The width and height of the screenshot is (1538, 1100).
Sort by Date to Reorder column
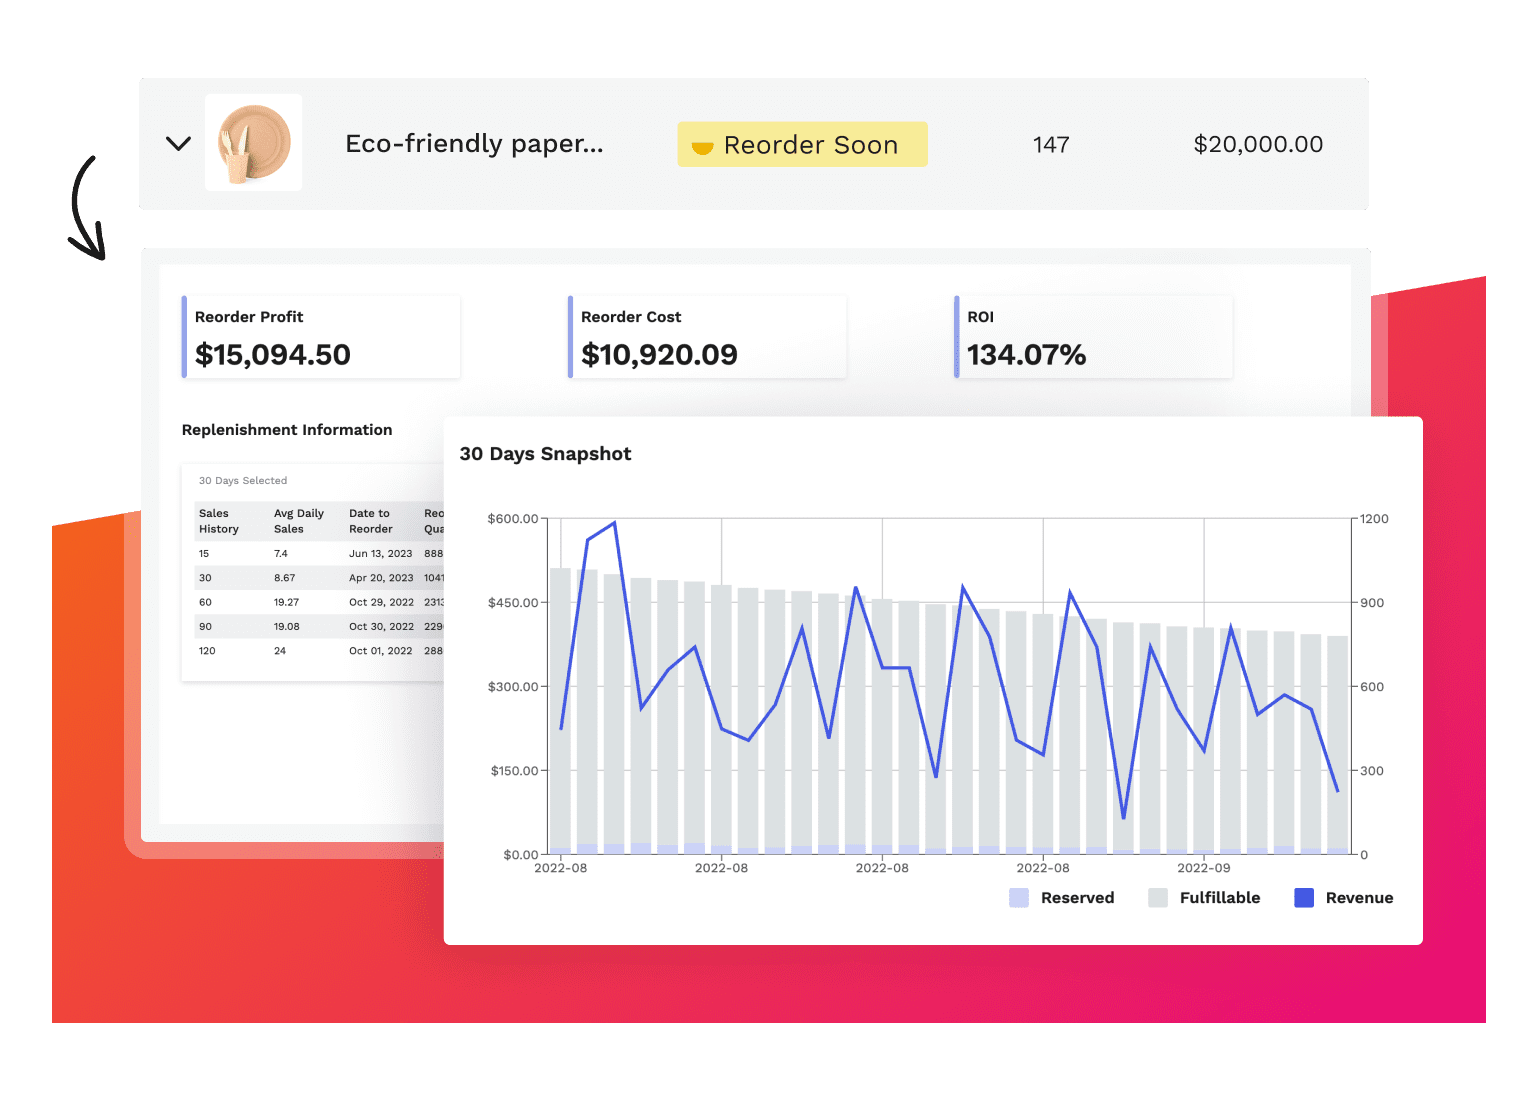click(371, 521)
